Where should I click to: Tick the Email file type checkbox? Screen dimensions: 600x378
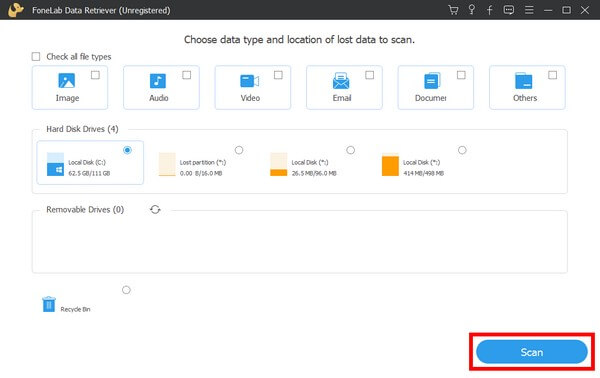[370, 75]
